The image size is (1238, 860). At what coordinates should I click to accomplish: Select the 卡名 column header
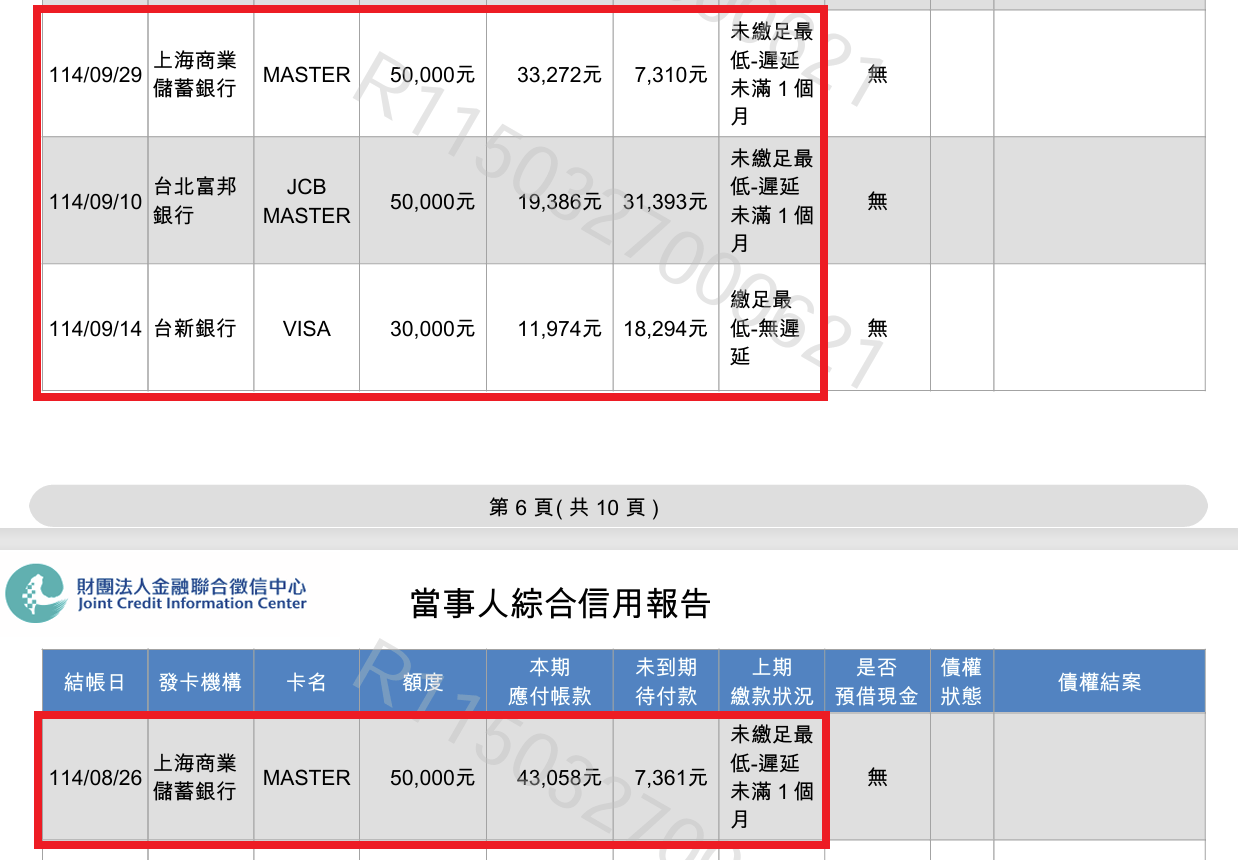coord(306,682)
